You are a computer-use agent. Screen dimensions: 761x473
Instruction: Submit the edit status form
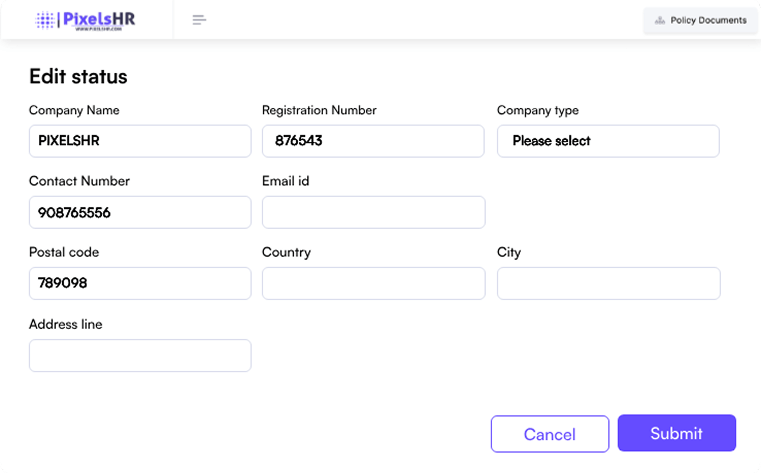(677, 433)
